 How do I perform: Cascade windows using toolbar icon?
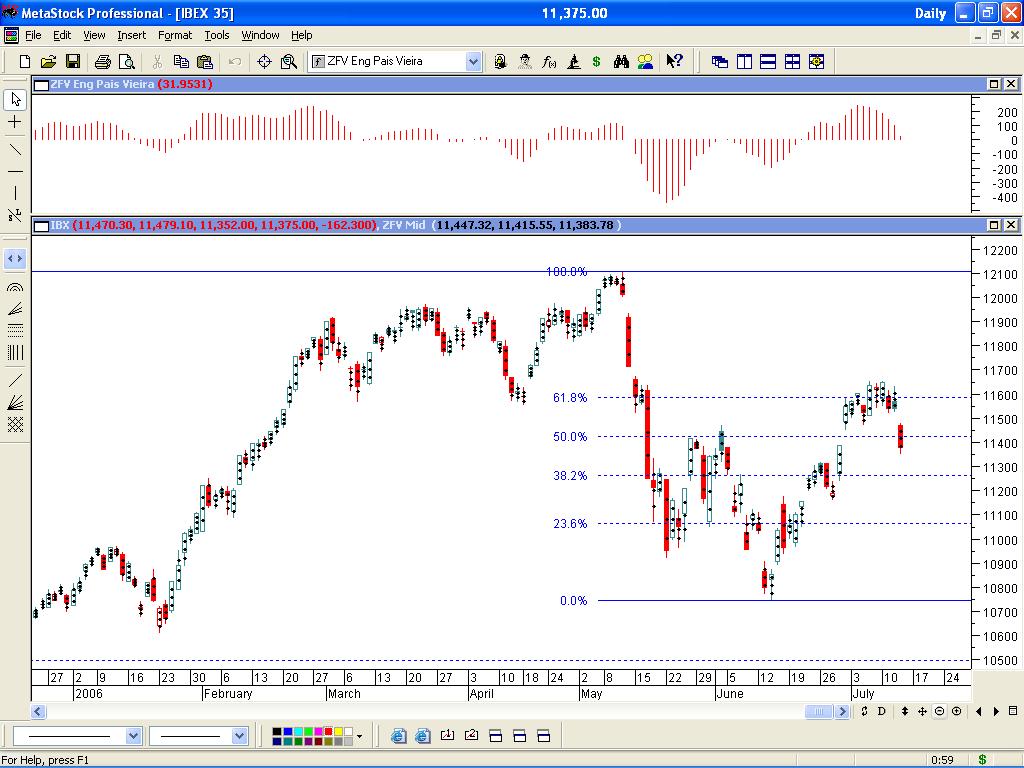(720, 61)
